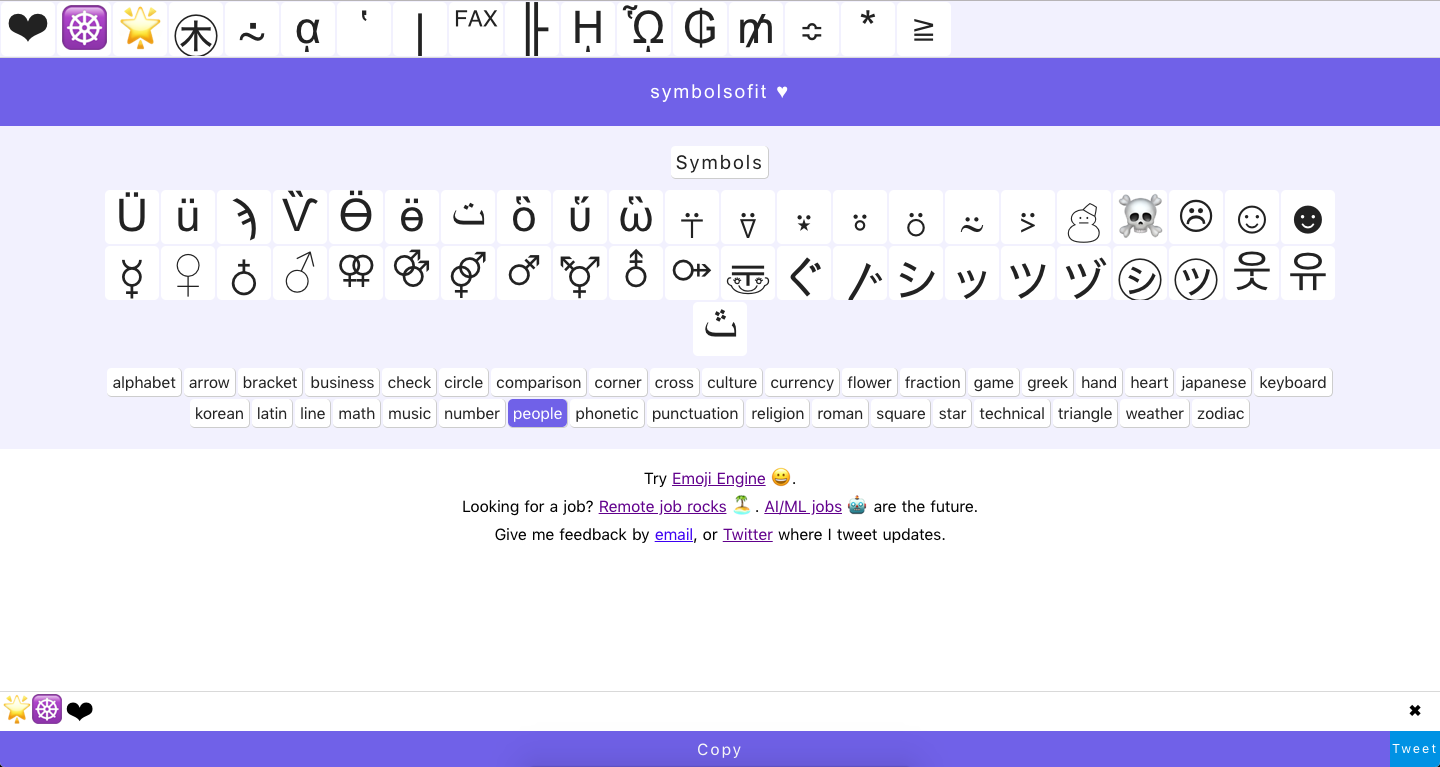Click the dharma wheel icon in toolbar
1440x767 pixels.
(x=84, y=28)
